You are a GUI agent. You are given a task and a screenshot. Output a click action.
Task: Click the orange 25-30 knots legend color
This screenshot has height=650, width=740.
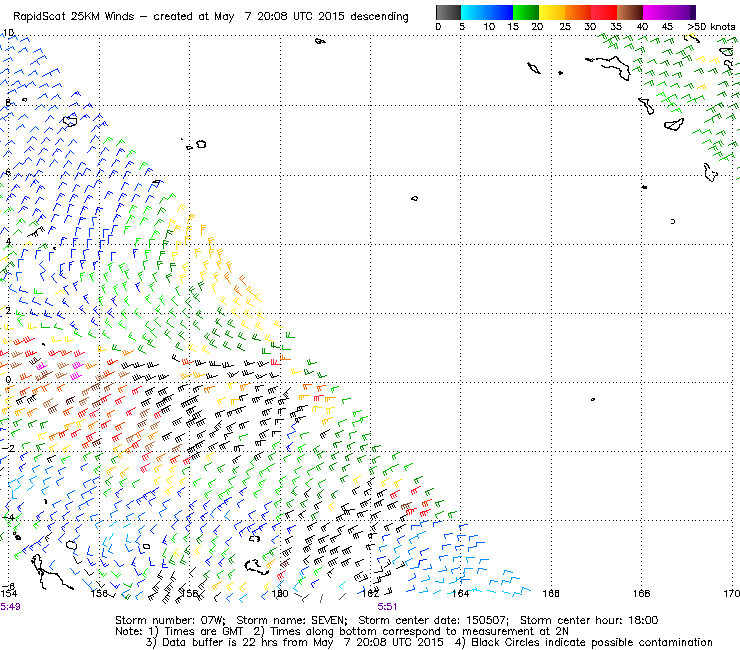(578, 12)
